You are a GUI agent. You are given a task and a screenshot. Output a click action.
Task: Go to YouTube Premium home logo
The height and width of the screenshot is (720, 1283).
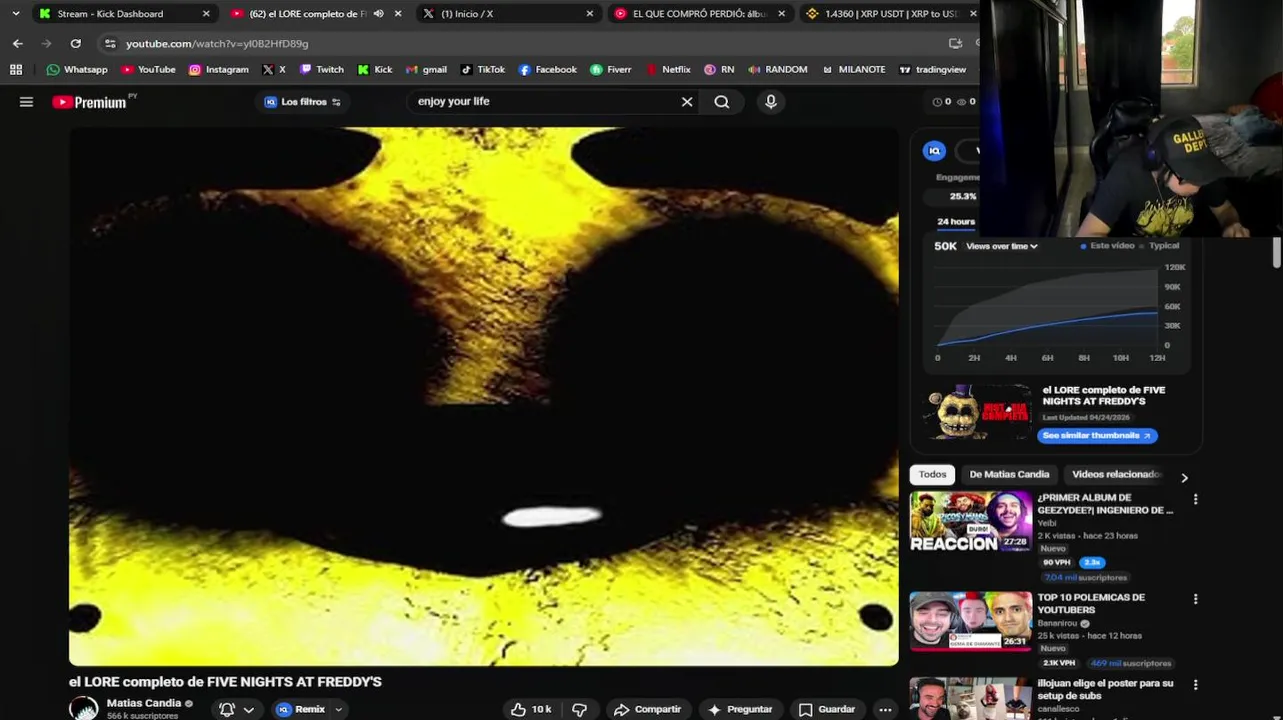click(x=89, y=102)
